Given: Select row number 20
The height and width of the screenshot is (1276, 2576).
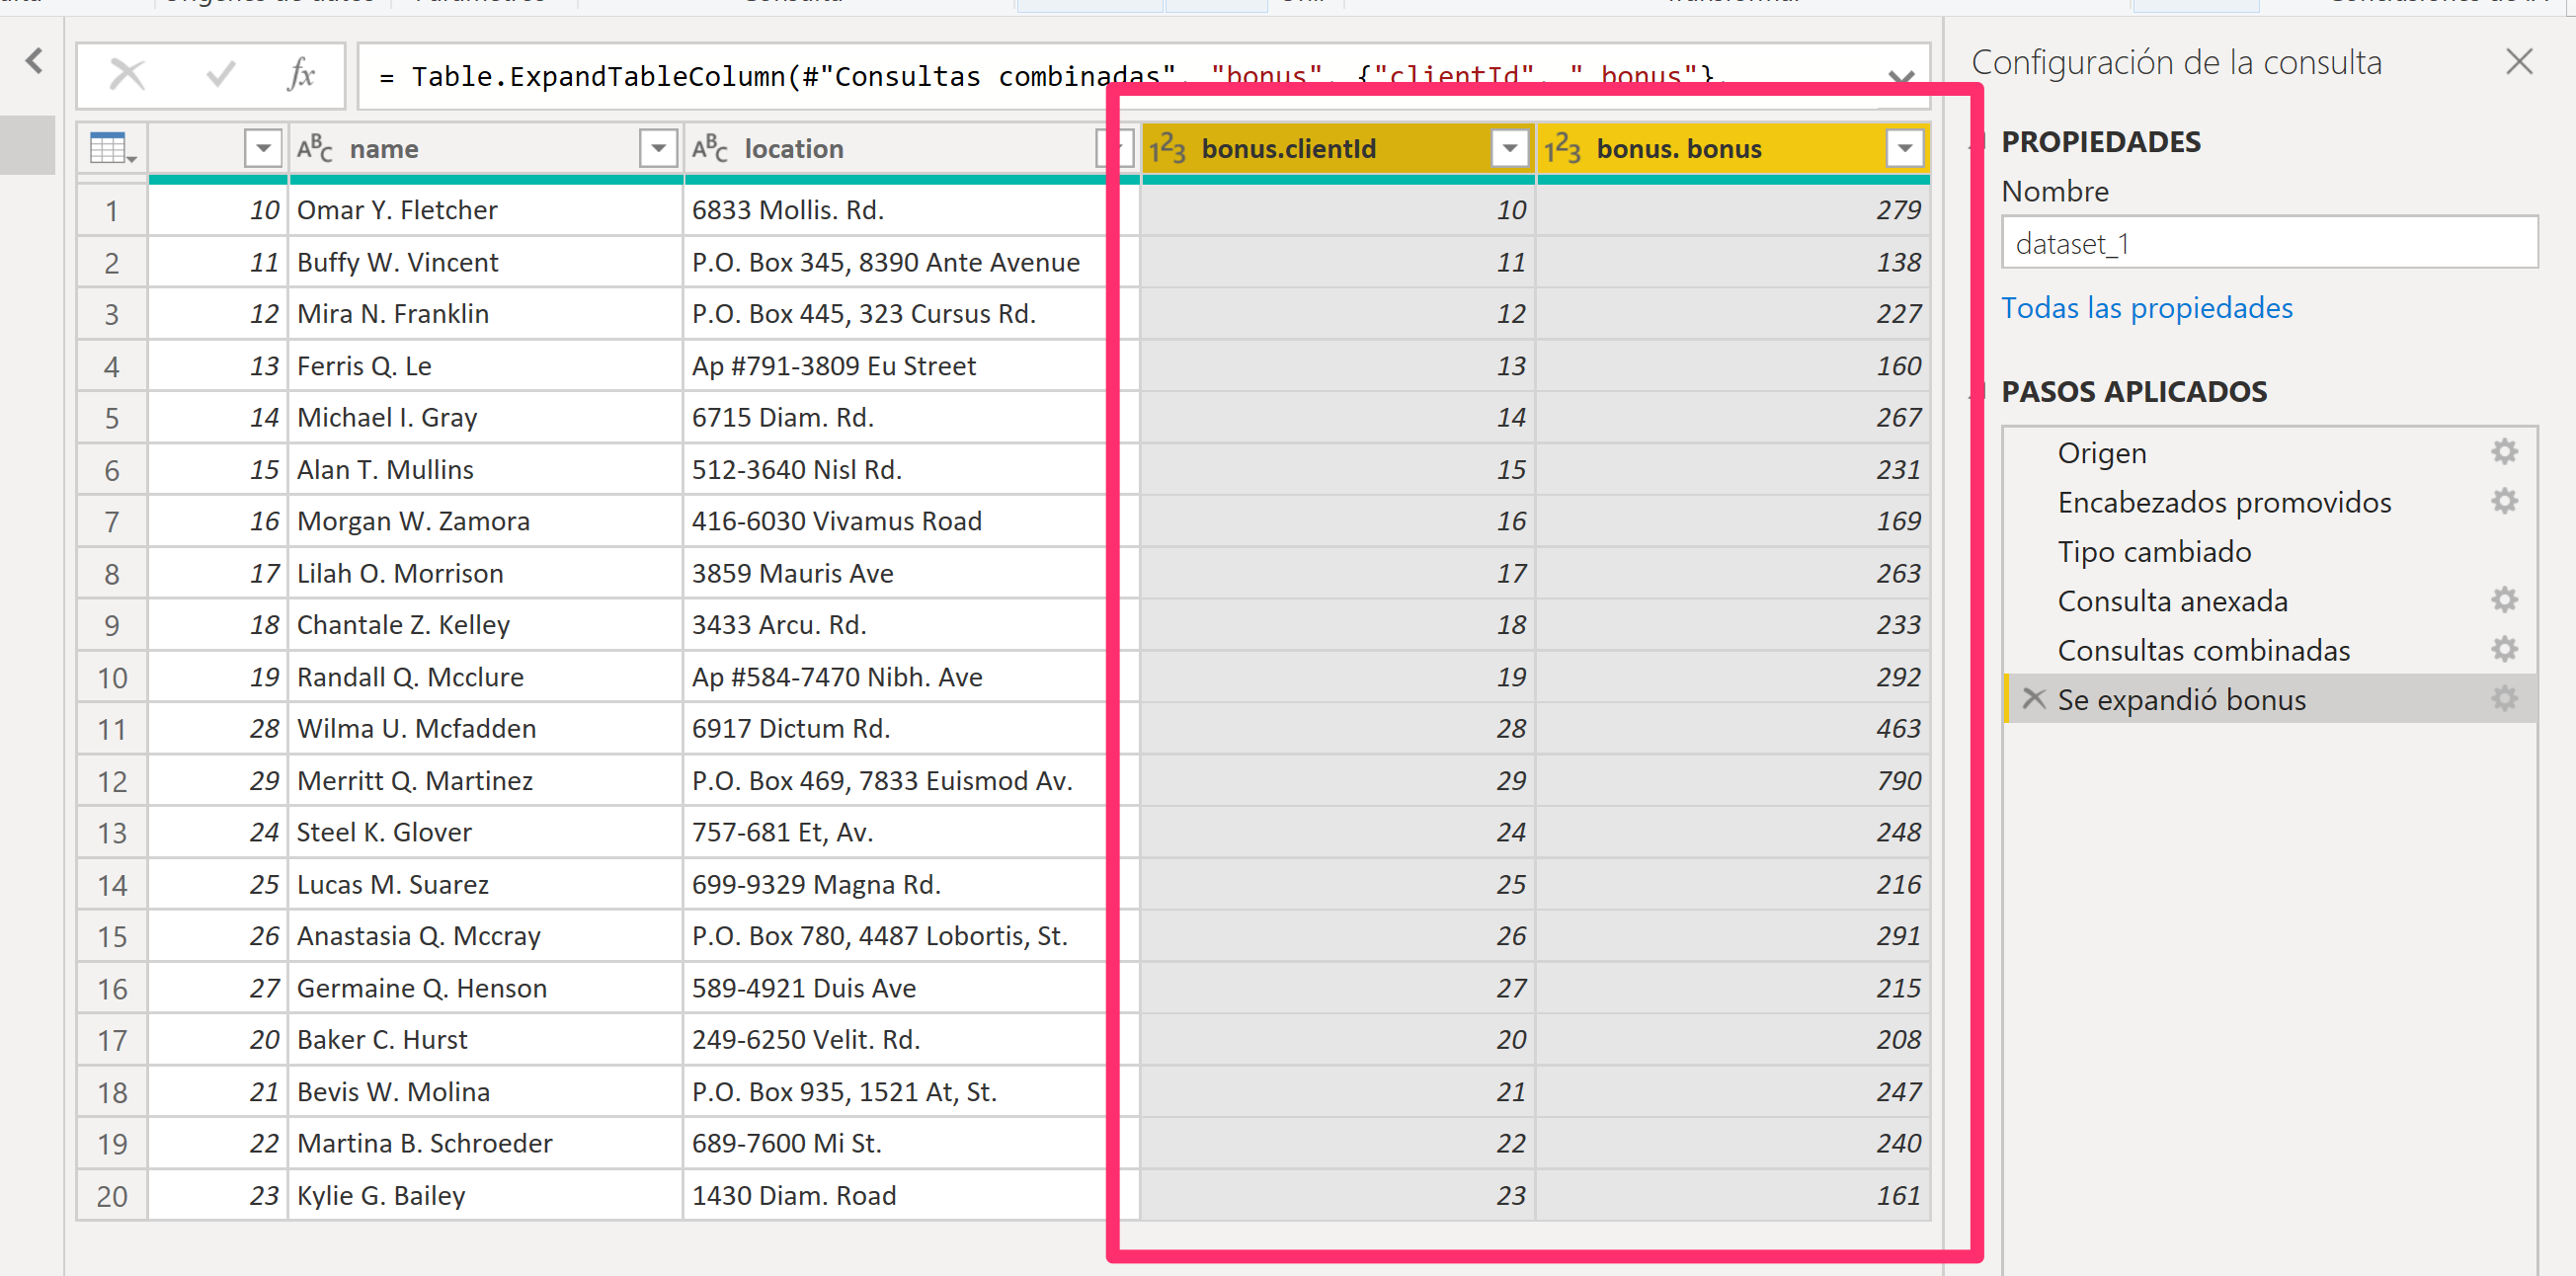Looking at the screenshot, I should tap(112, 1195).
